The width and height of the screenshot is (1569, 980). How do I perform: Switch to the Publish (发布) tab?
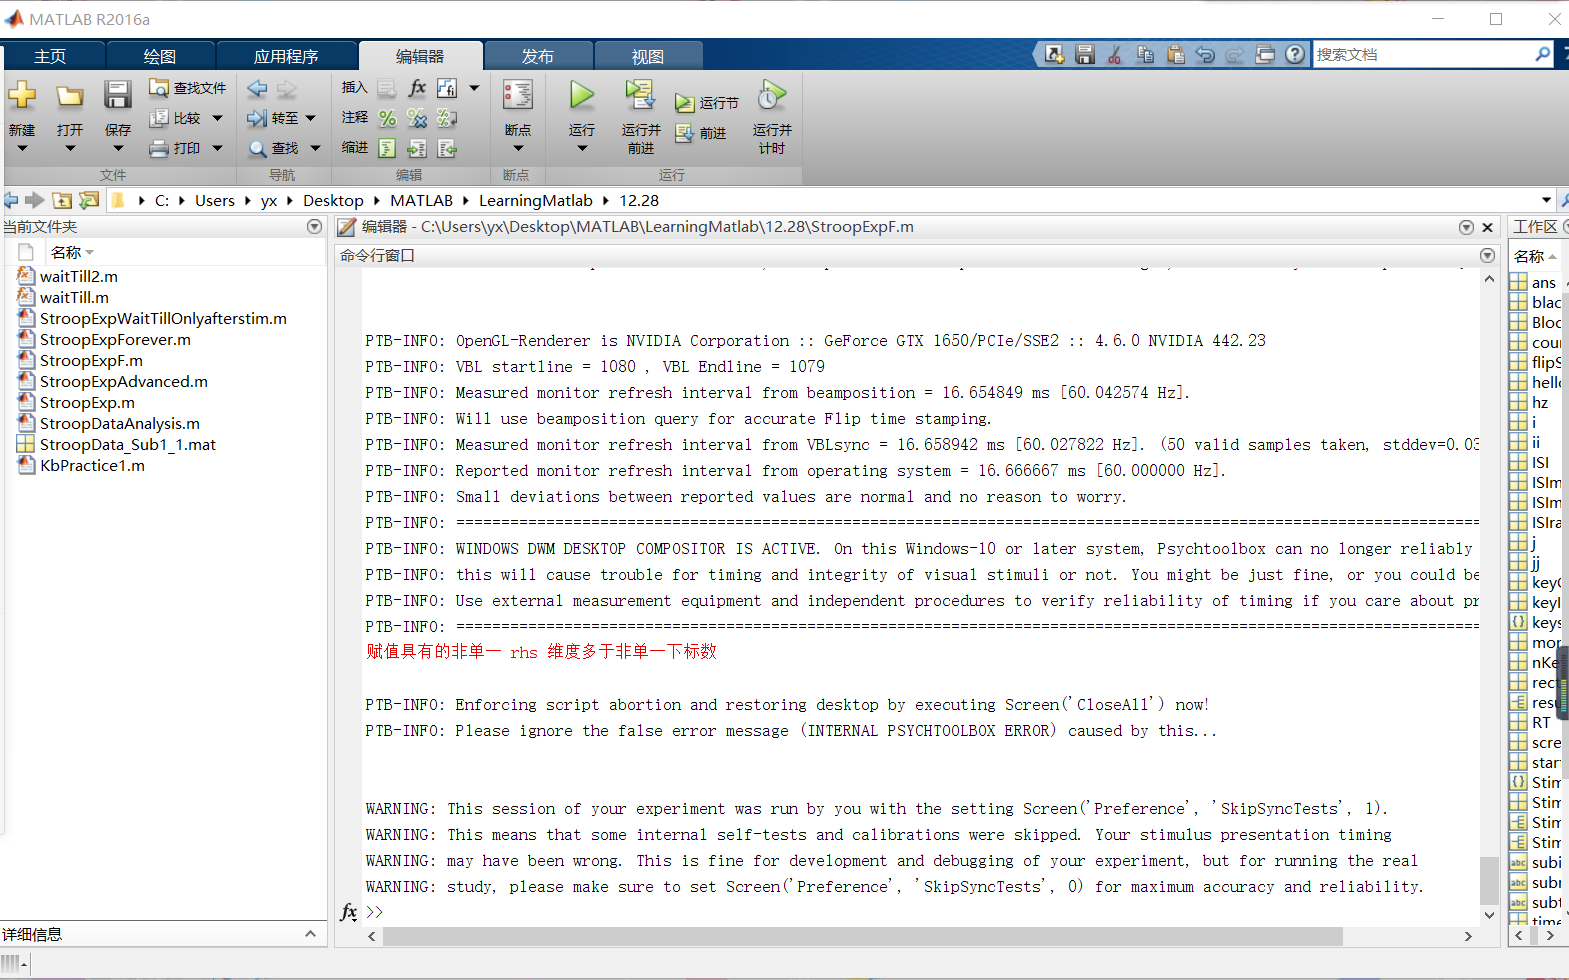537,57
